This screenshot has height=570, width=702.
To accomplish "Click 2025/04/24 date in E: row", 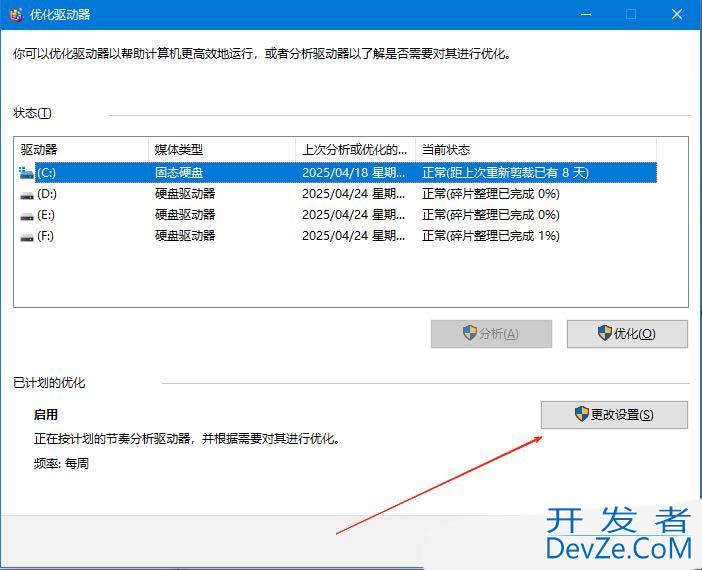I will click(x=354, y=215).
